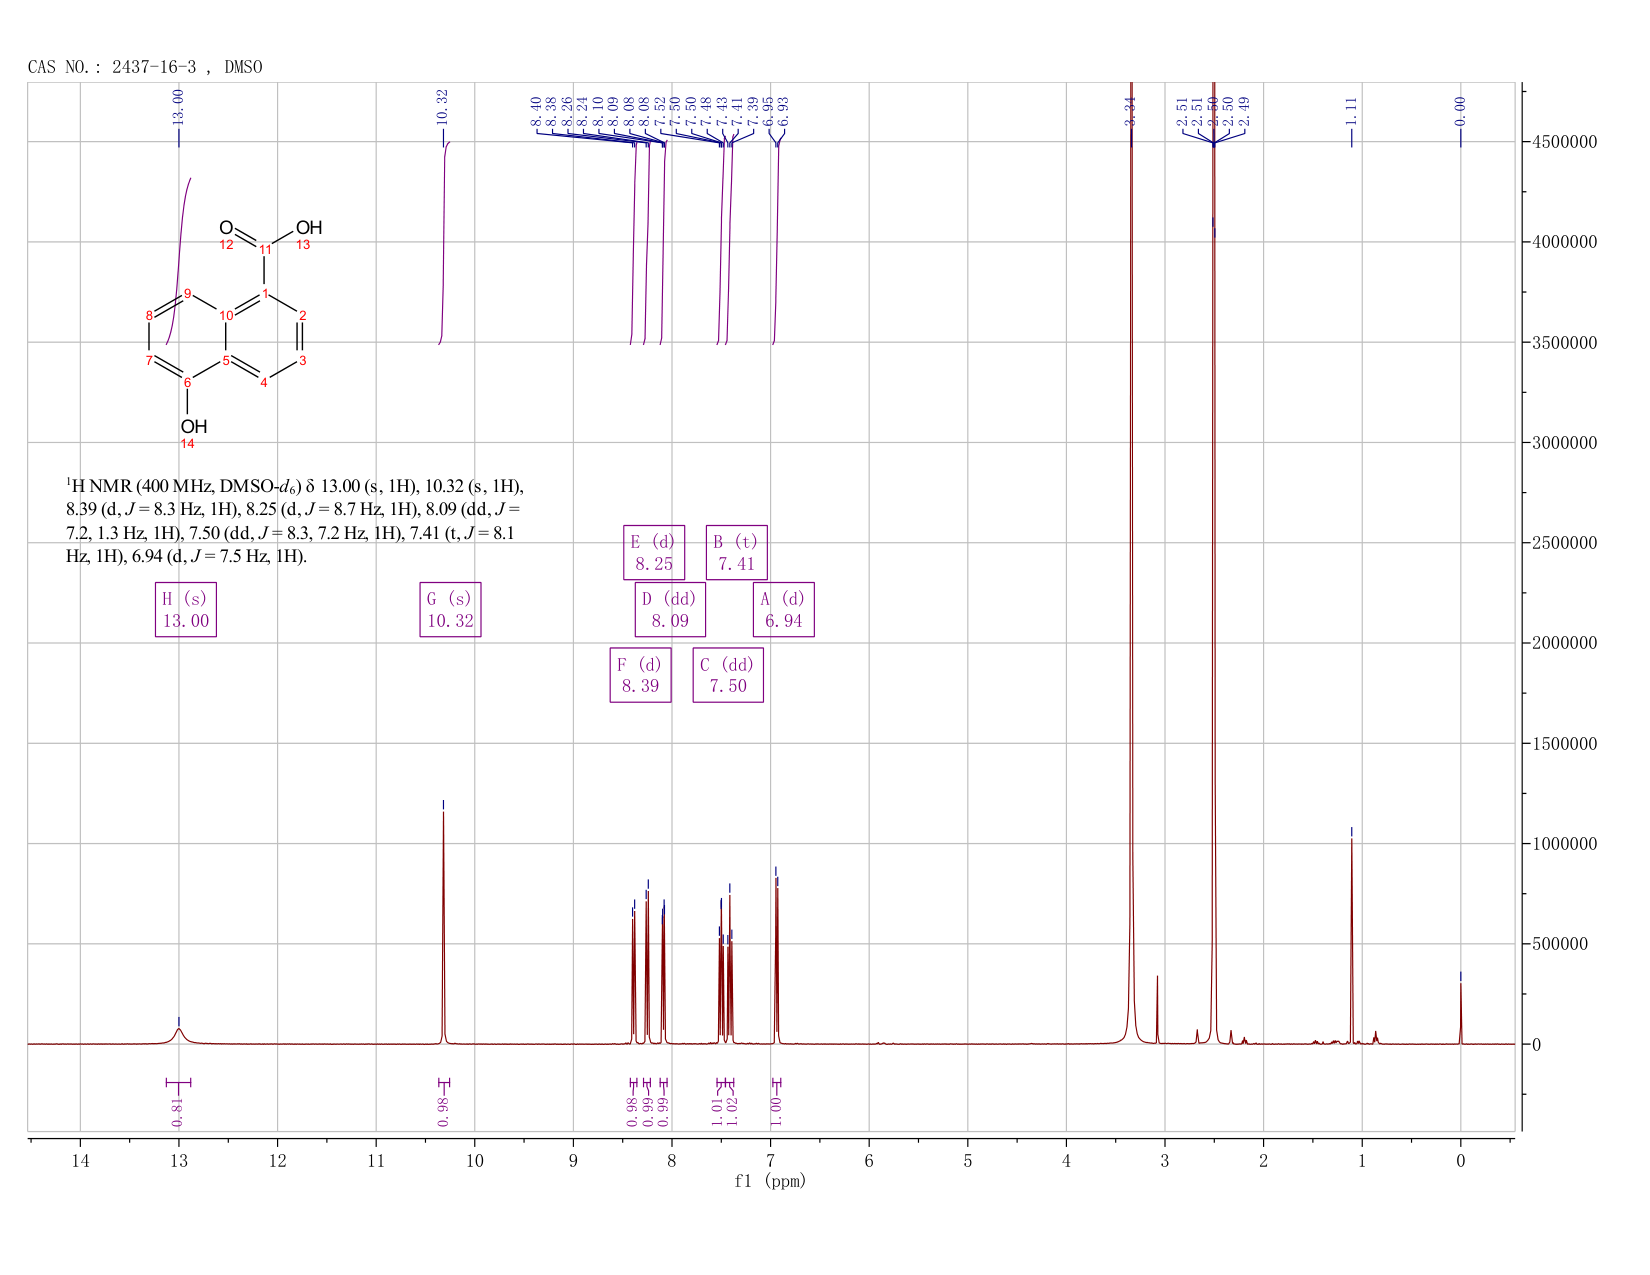Click the 0.81 integral value
The image size is (1650, 1275).
point(178,1111)
